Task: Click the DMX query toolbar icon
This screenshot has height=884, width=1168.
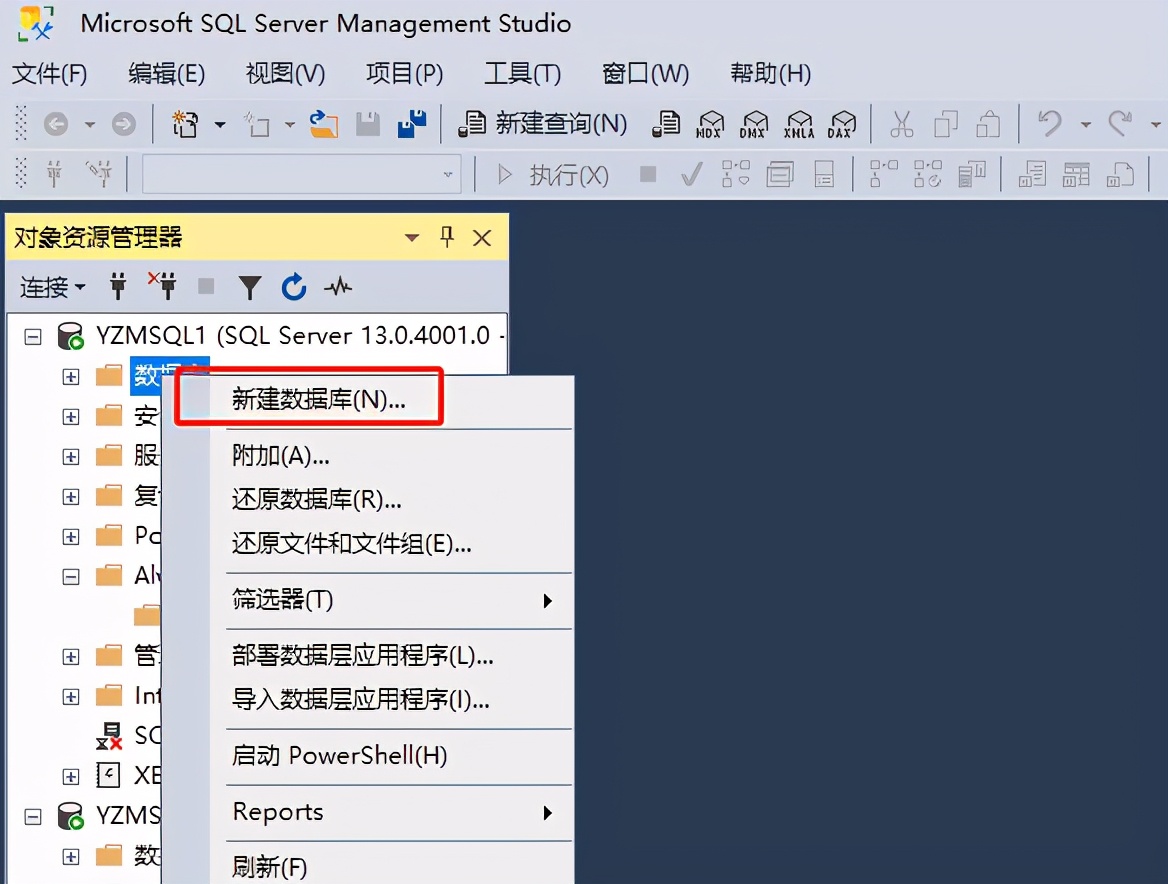Action: [754, 124]
